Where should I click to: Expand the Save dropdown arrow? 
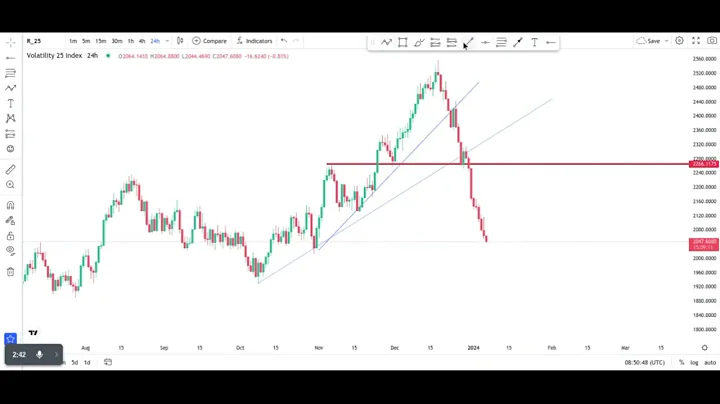[x=666, y=41]
